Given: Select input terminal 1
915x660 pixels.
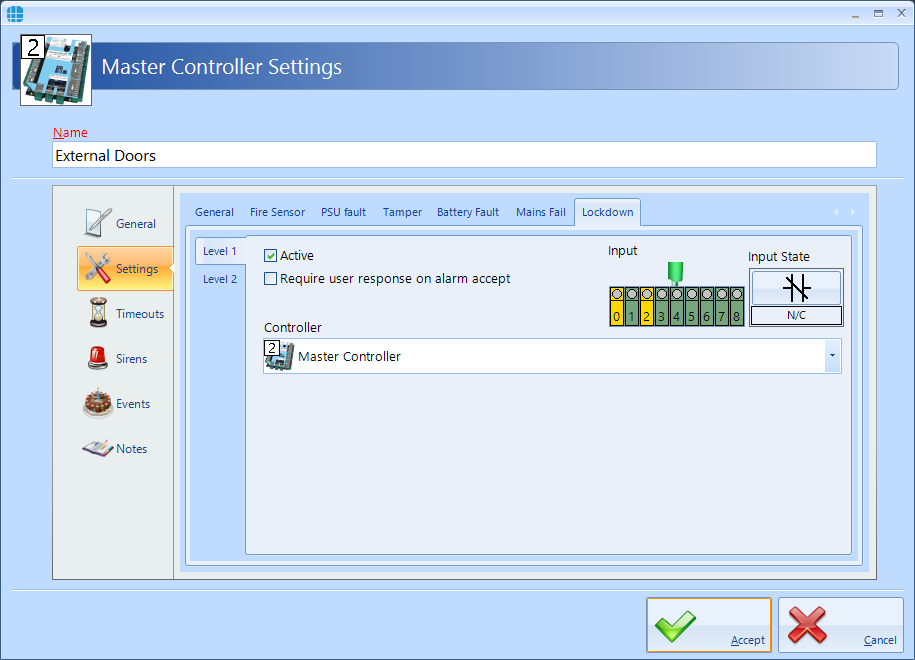Looking at the screenshot, I should (x=631, y=306).
